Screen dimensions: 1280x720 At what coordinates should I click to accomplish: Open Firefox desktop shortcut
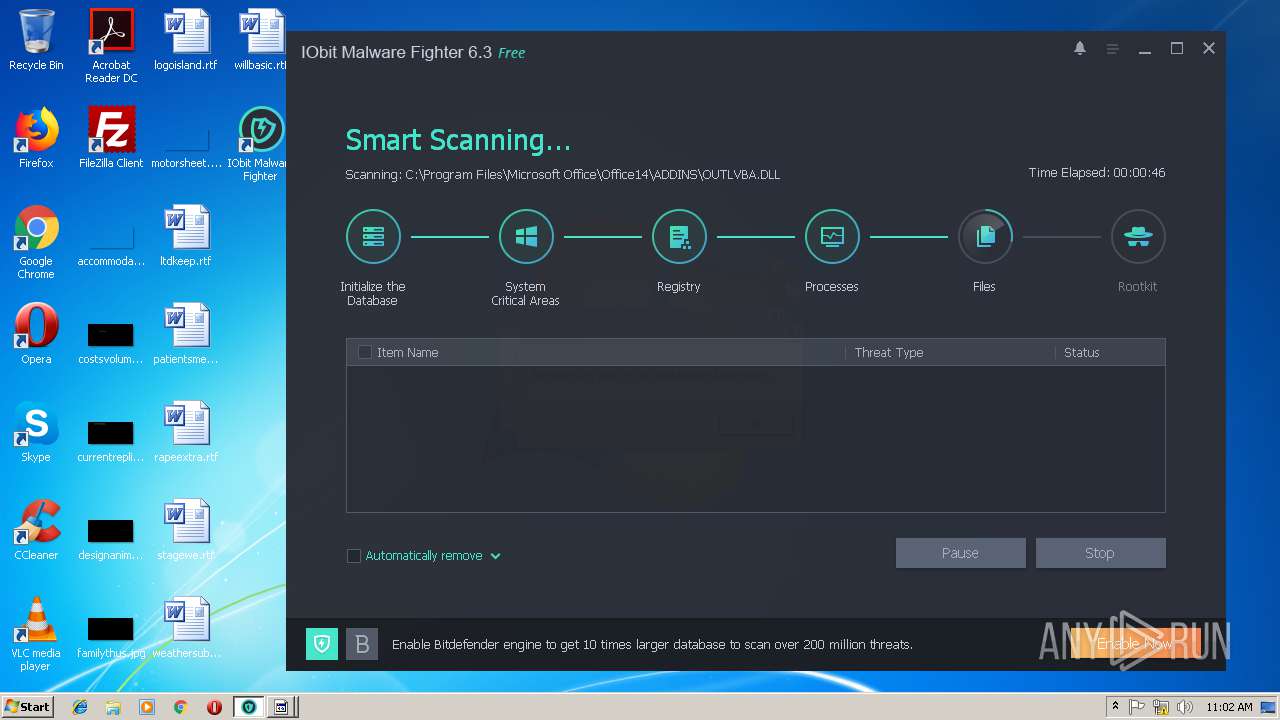point(36,138)
